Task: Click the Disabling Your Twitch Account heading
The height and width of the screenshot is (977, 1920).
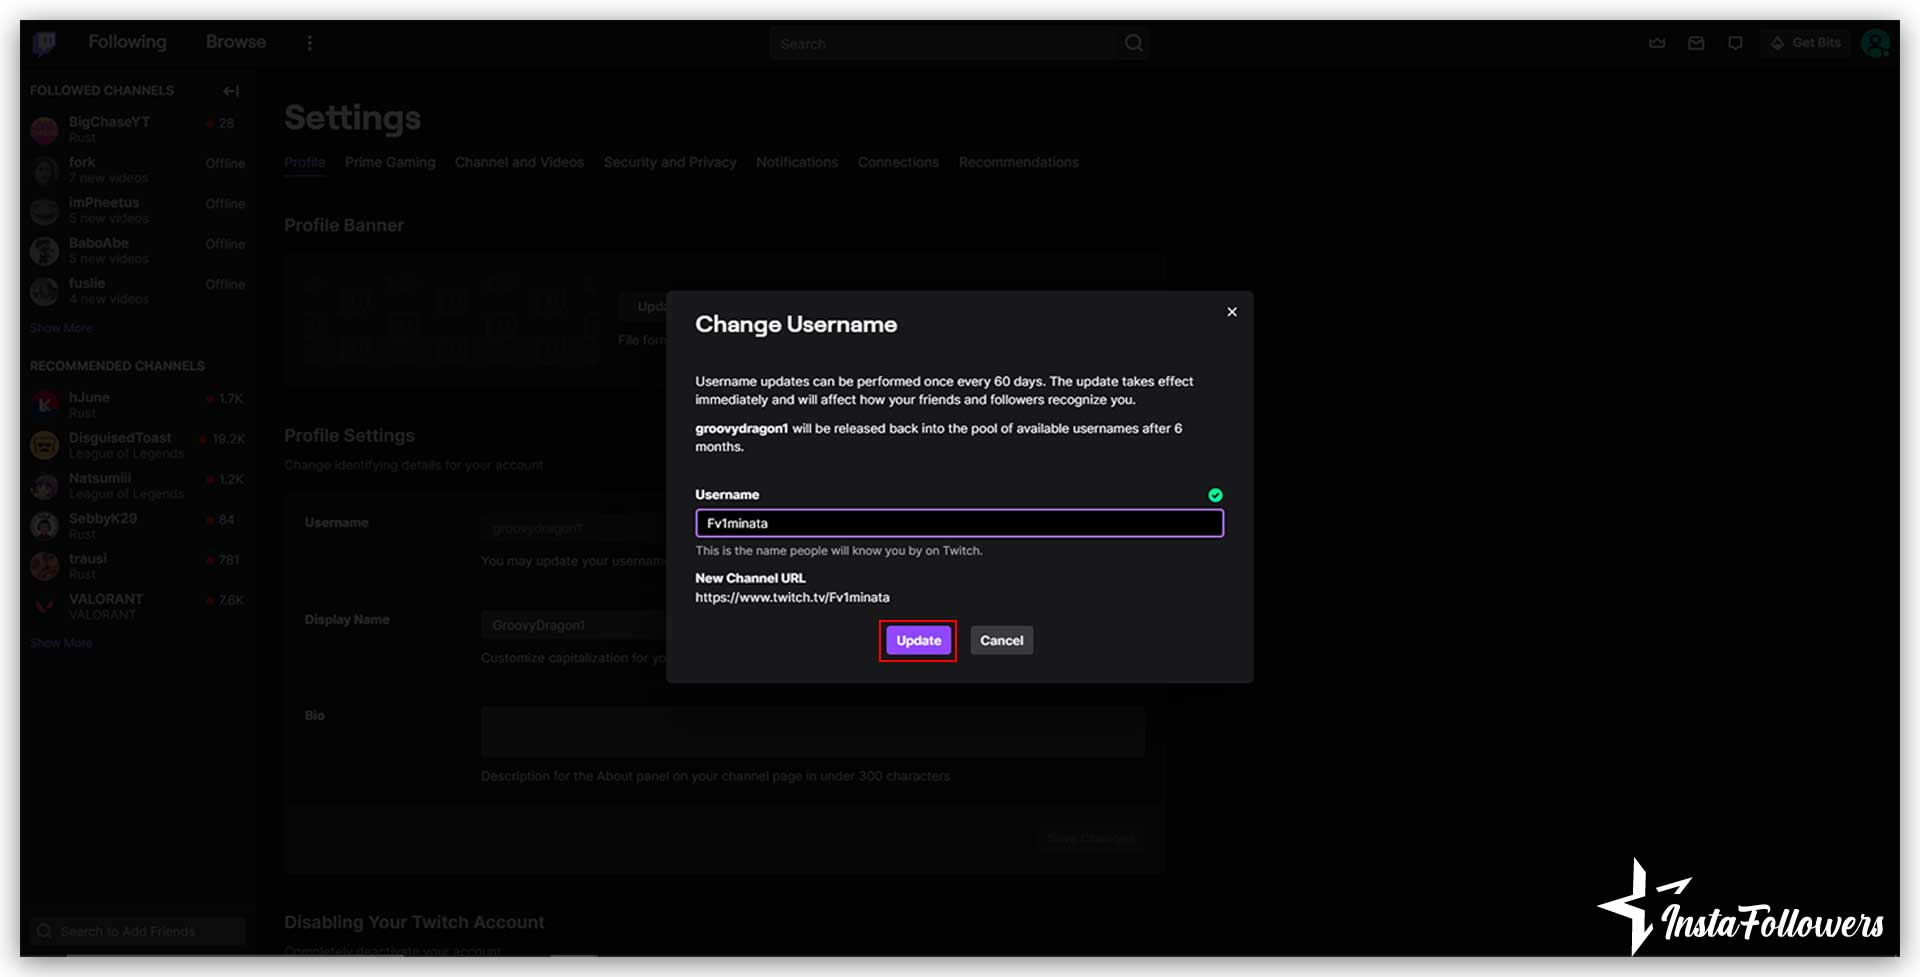Action: tap(414, 922)
